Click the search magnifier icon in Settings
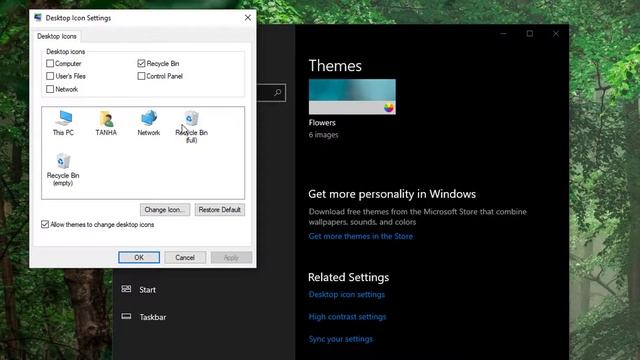 point(278,93)
